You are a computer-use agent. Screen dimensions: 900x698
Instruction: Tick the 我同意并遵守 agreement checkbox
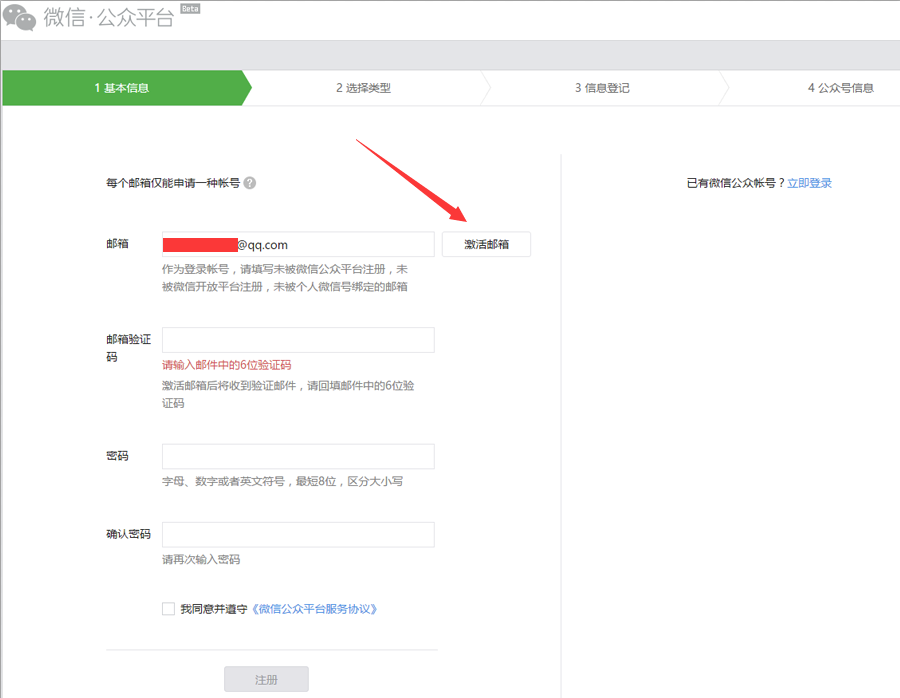click(x=168, y=609)
